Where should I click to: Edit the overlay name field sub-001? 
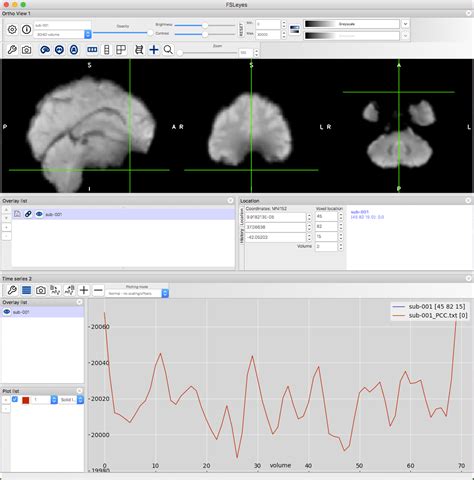click(63, 25)
